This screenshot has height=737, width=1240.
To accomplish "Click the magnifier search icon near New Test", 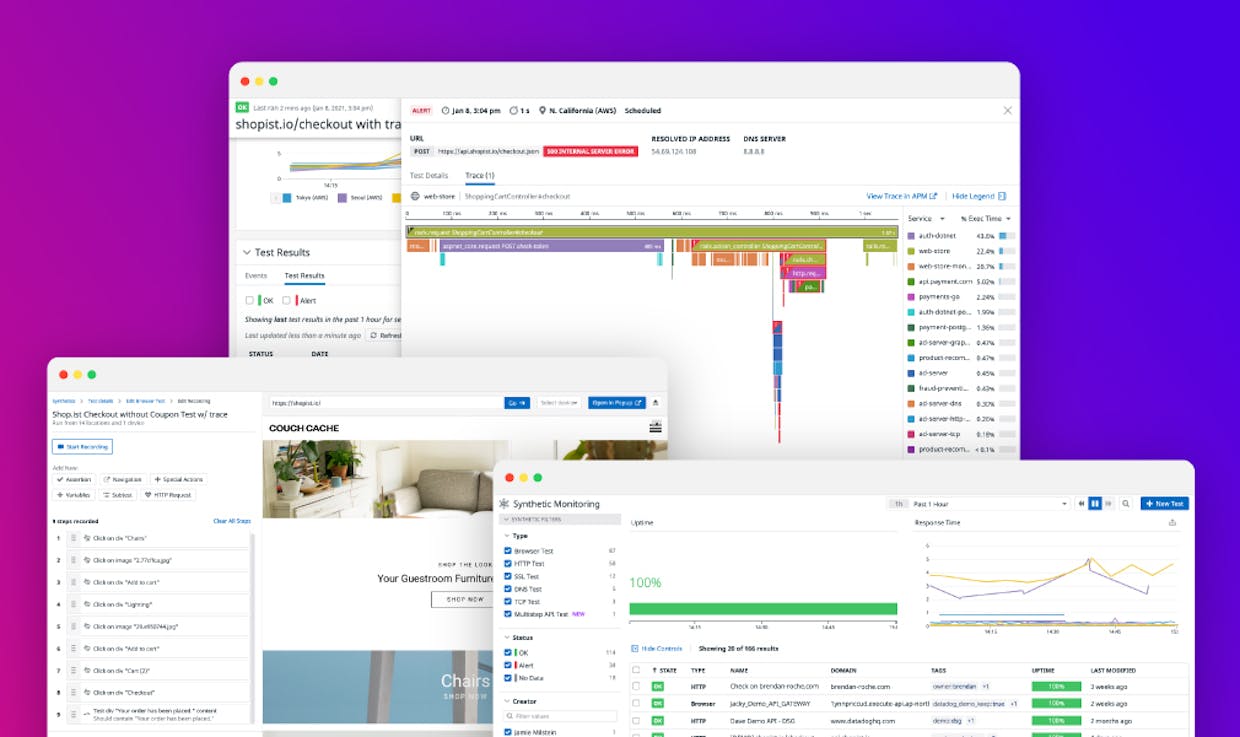I will [1126, 504].
